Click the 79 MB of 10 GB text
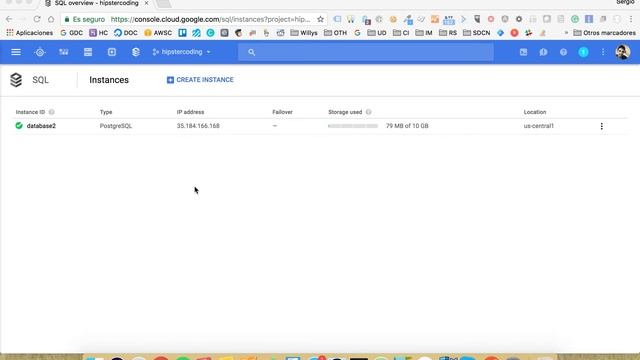This screenshot has height=360, width=640. pos(407,126)
